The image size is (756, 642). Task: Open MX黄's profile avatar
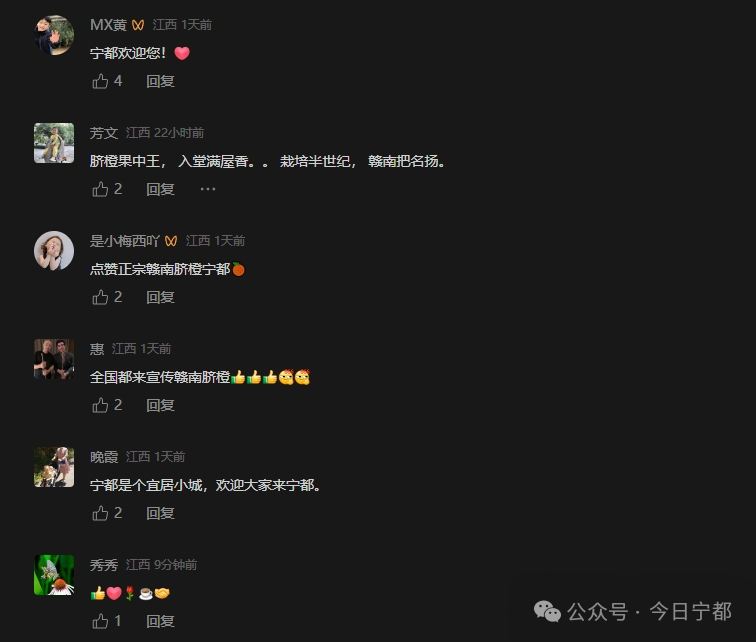tap(54, 35)
